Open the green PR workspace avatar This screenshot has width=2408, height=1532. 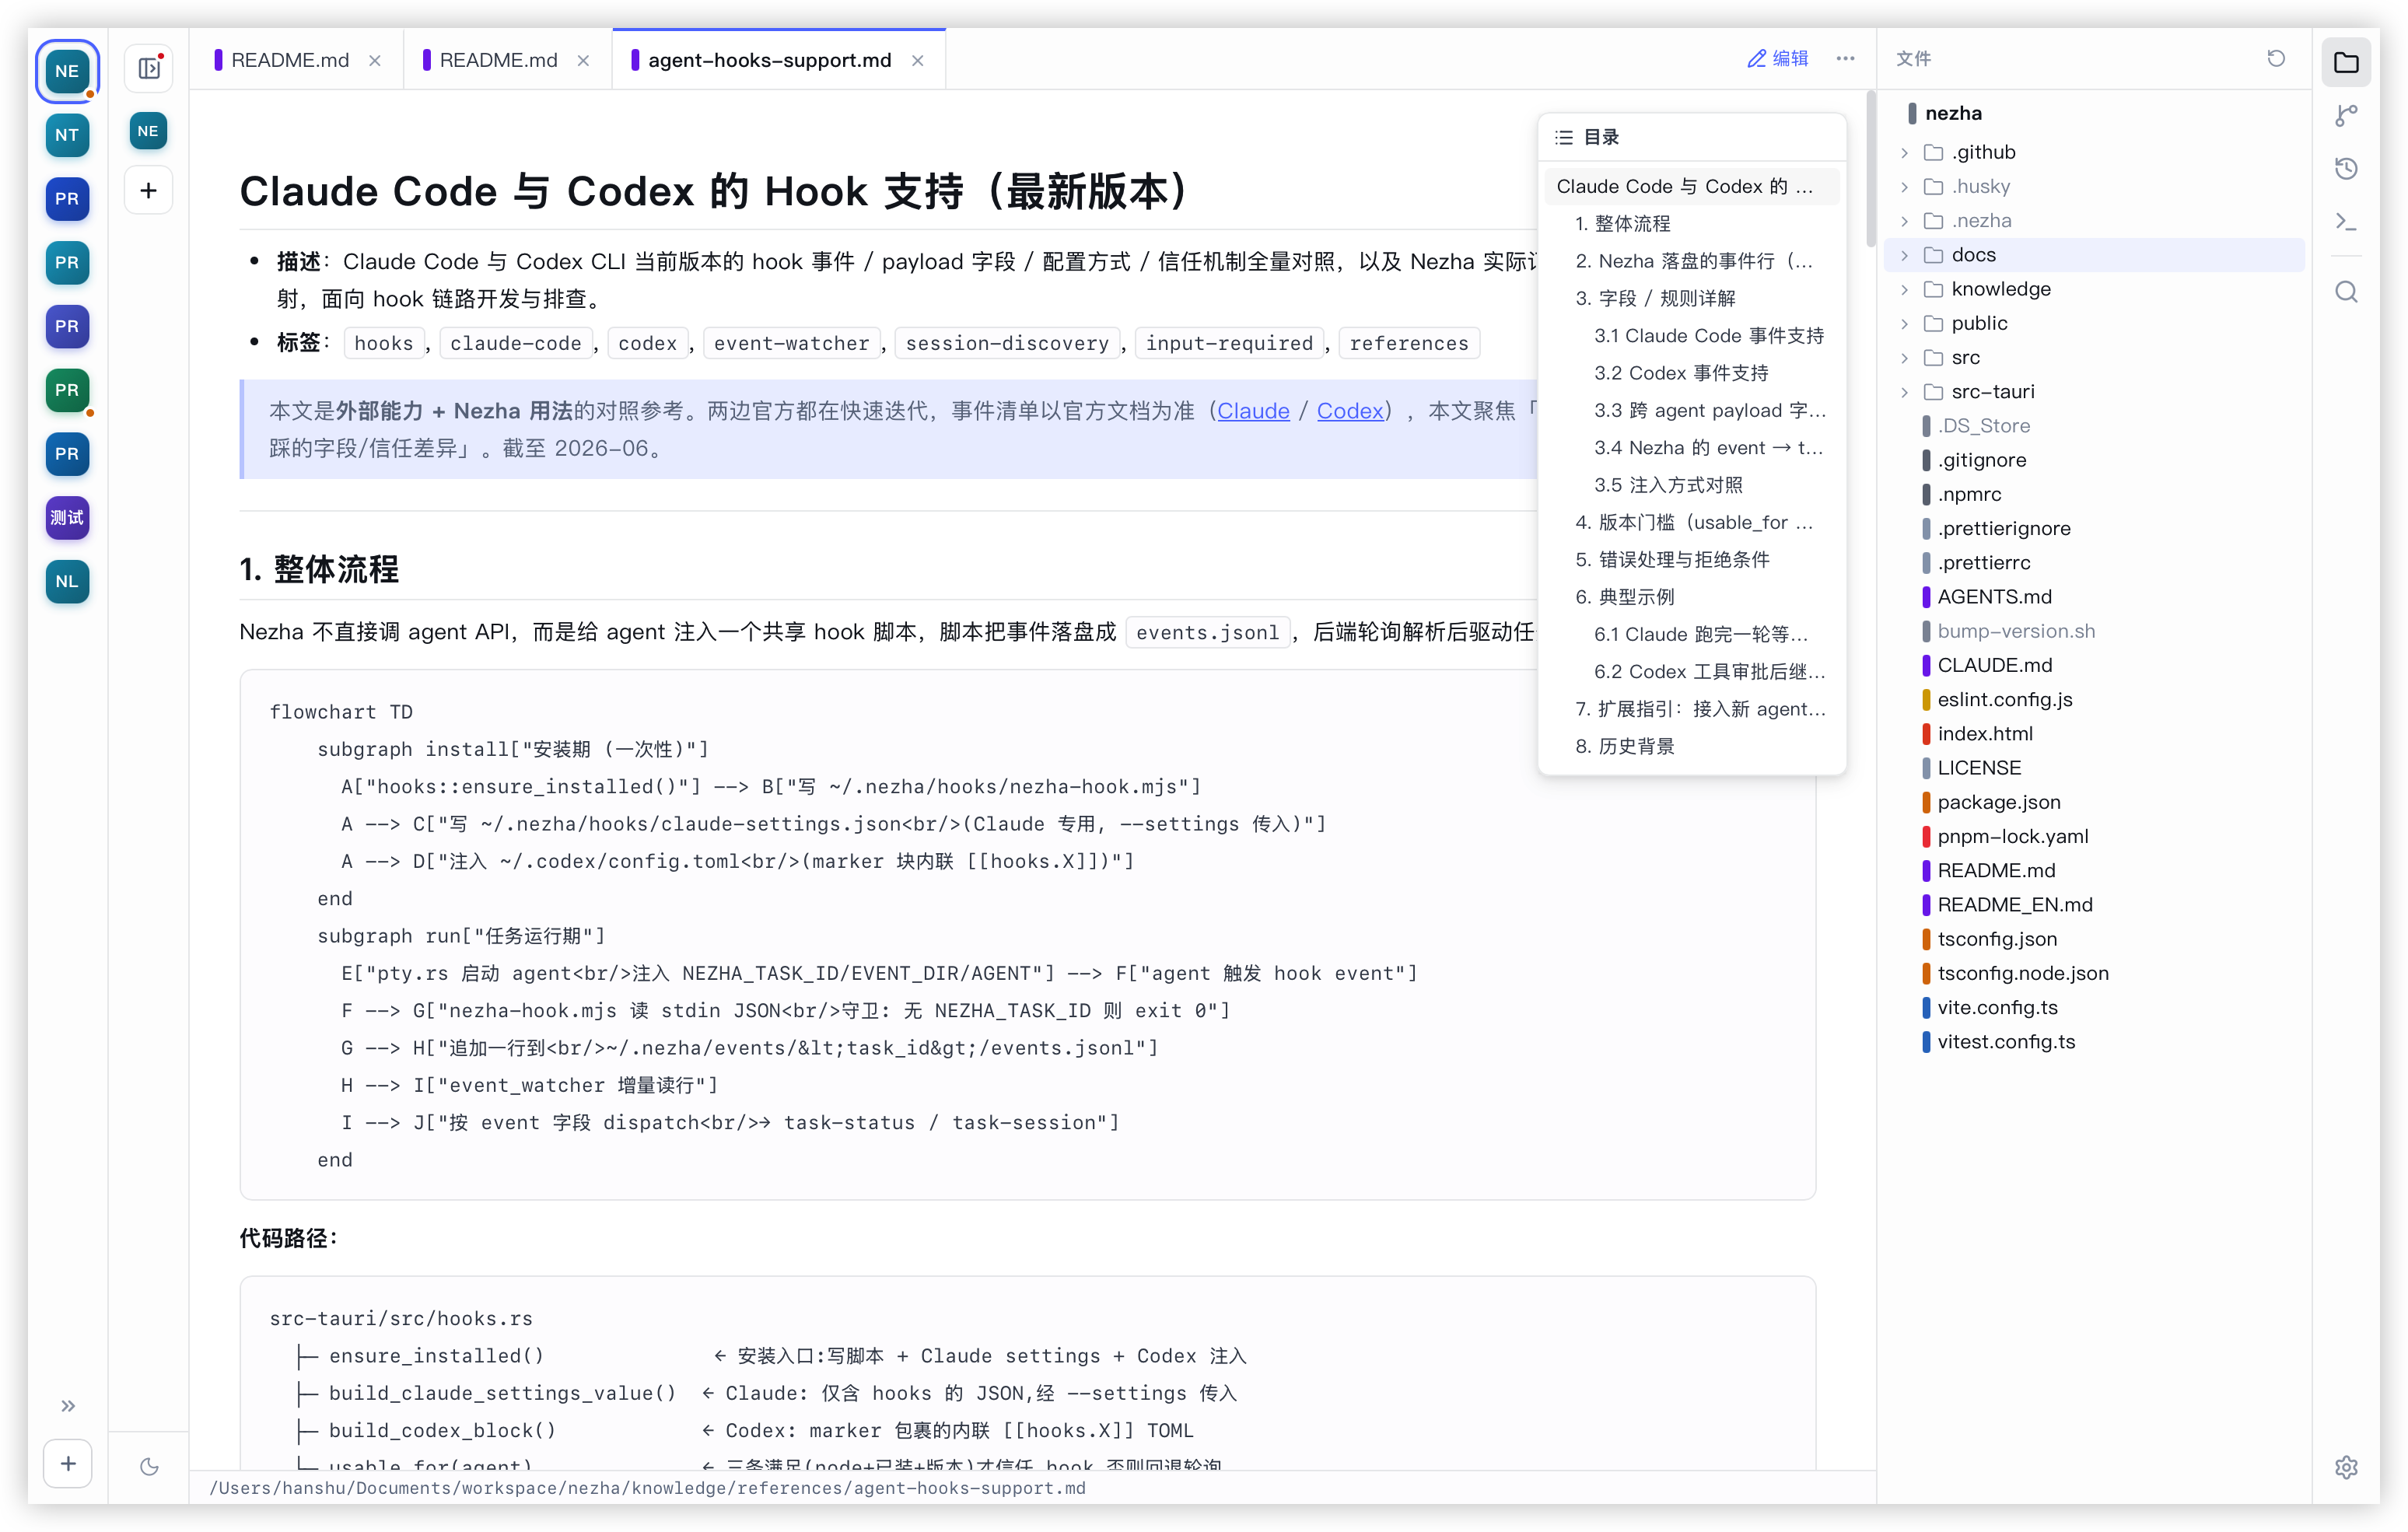[x=67, y=390]
